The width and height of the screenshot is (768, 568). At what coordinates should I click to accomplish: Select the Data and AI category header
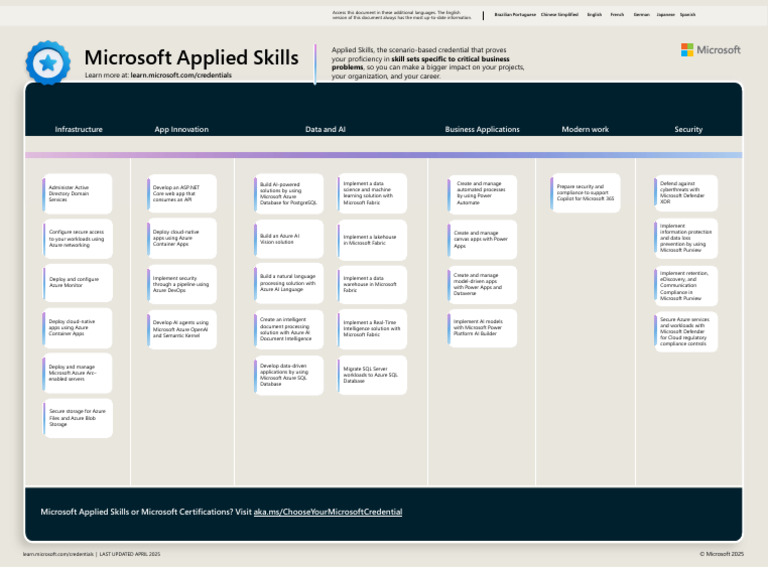(x=325, y=129)
